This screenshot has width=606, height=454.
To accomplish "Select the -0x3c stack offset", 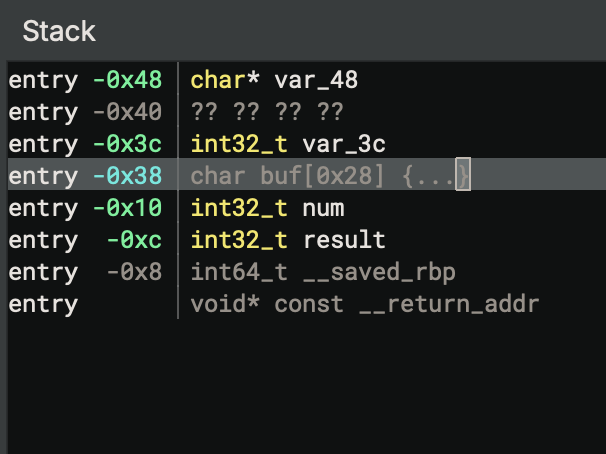I will [127, 143].
